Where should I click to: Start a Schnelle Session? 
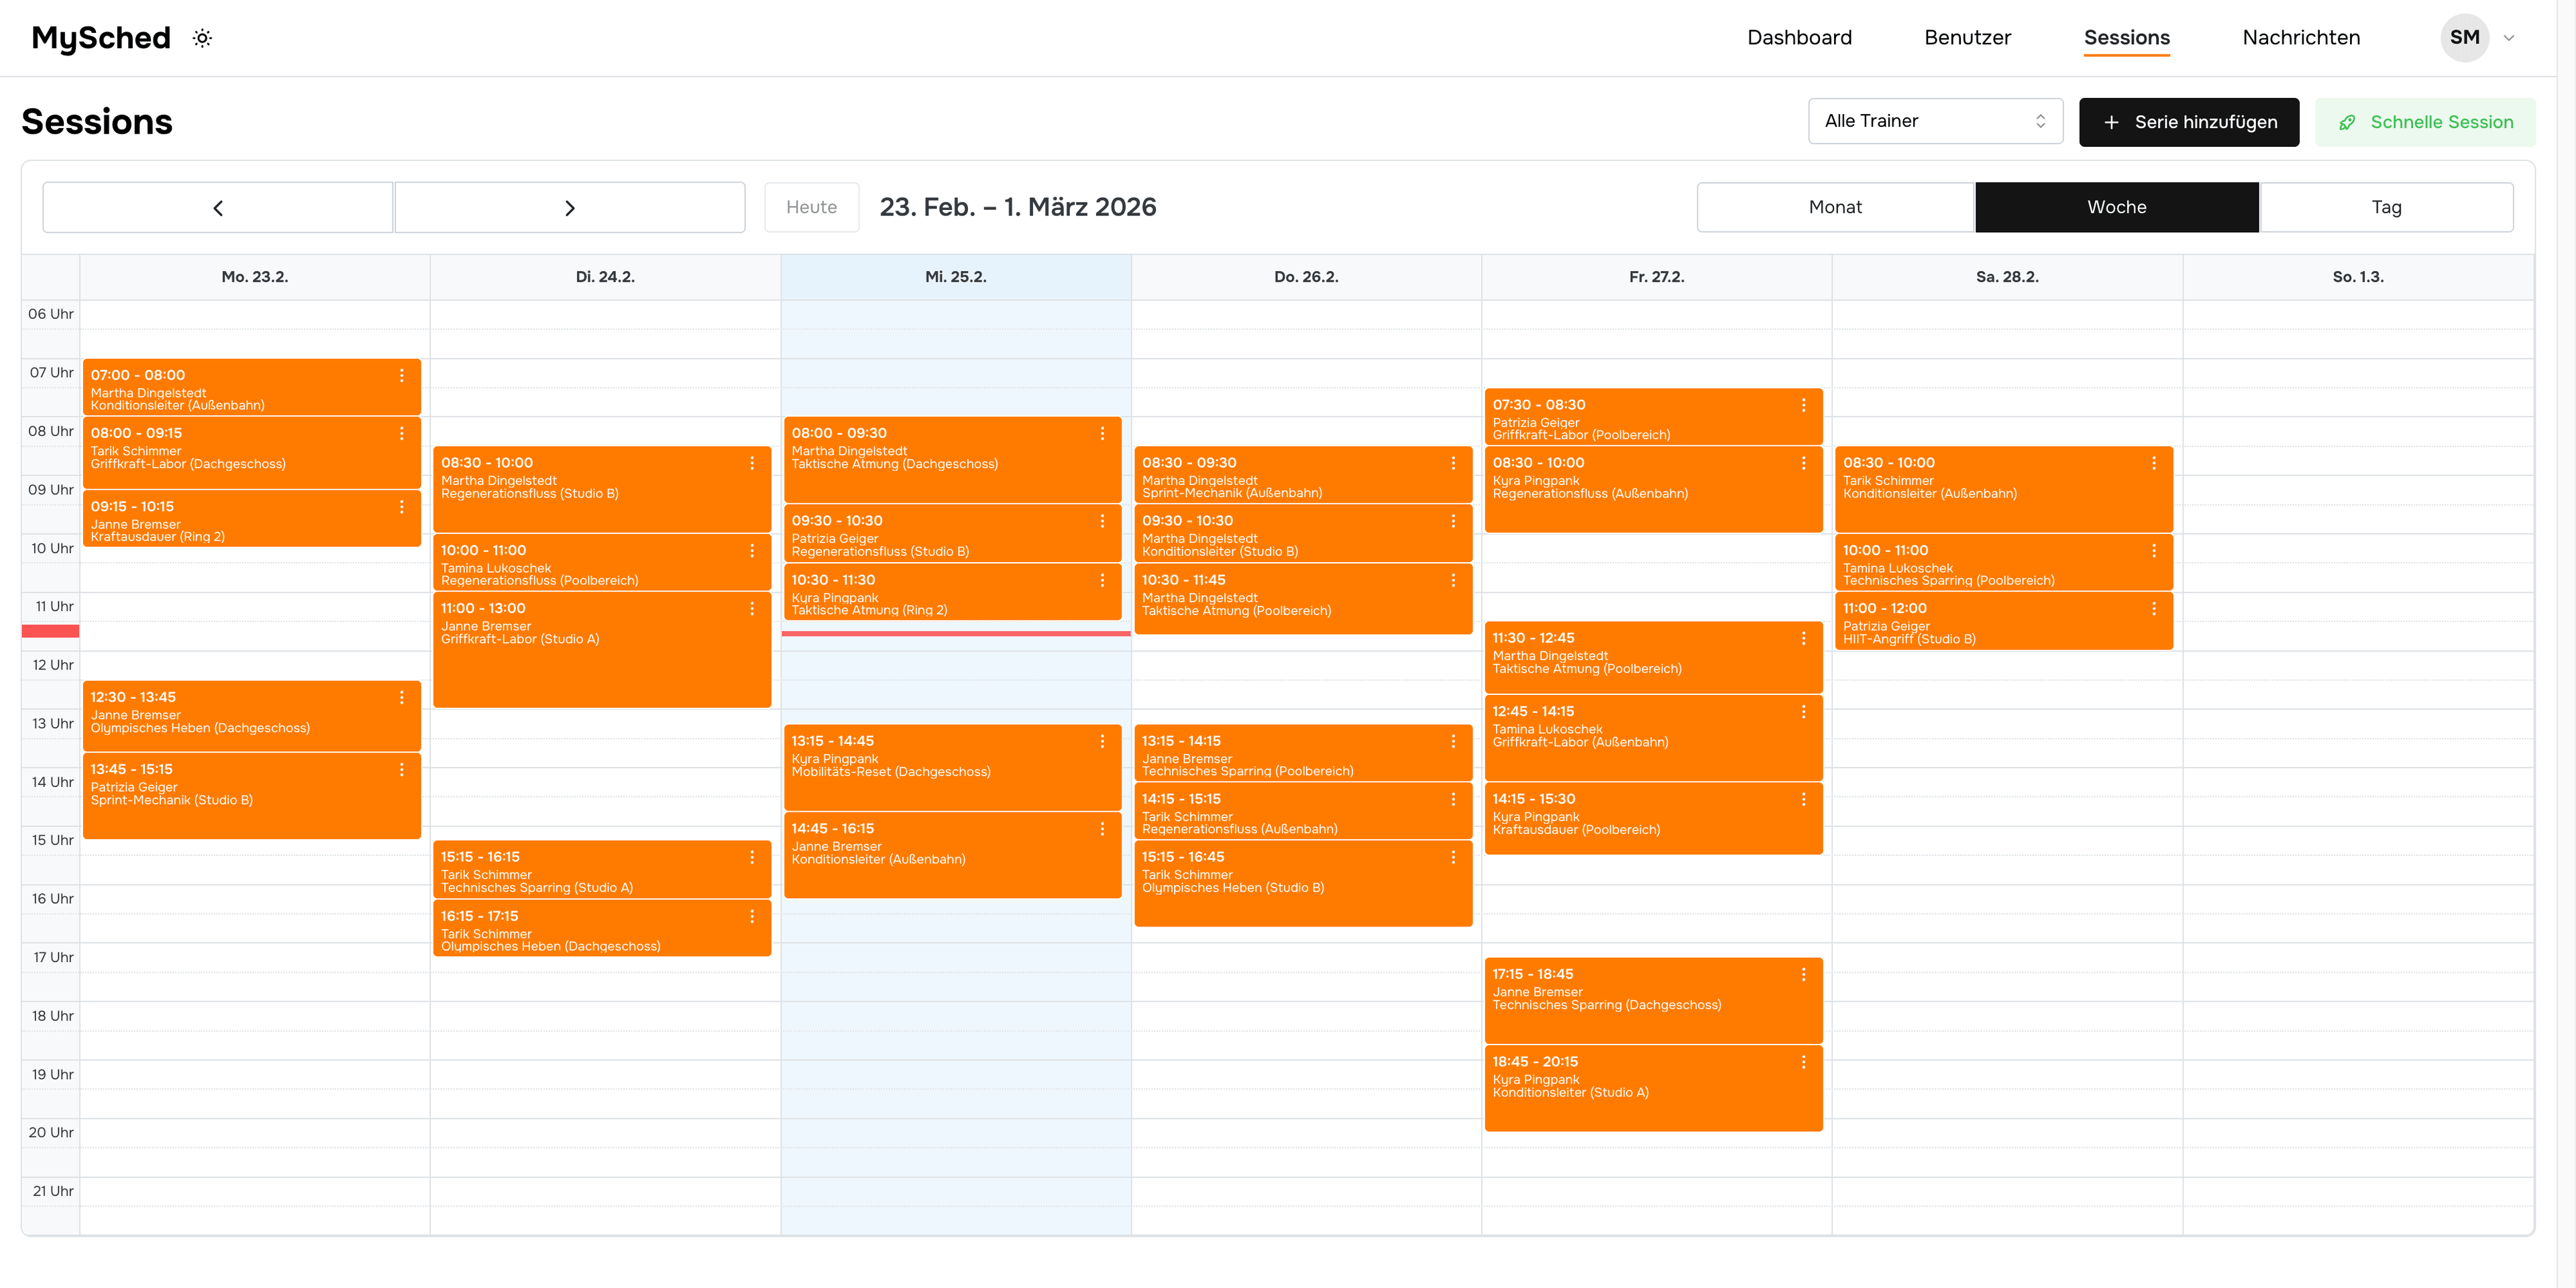[2424, 121]
